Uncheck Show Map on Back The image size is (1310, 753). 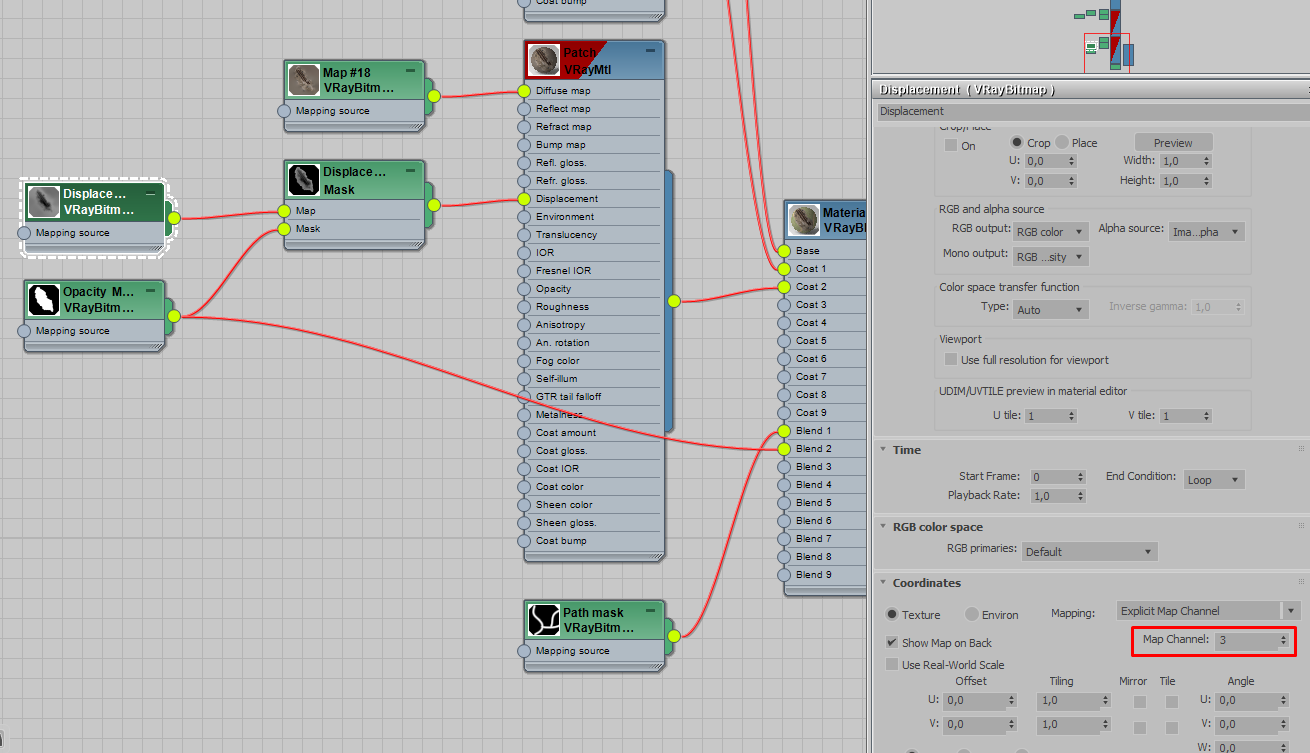point(892,643)
